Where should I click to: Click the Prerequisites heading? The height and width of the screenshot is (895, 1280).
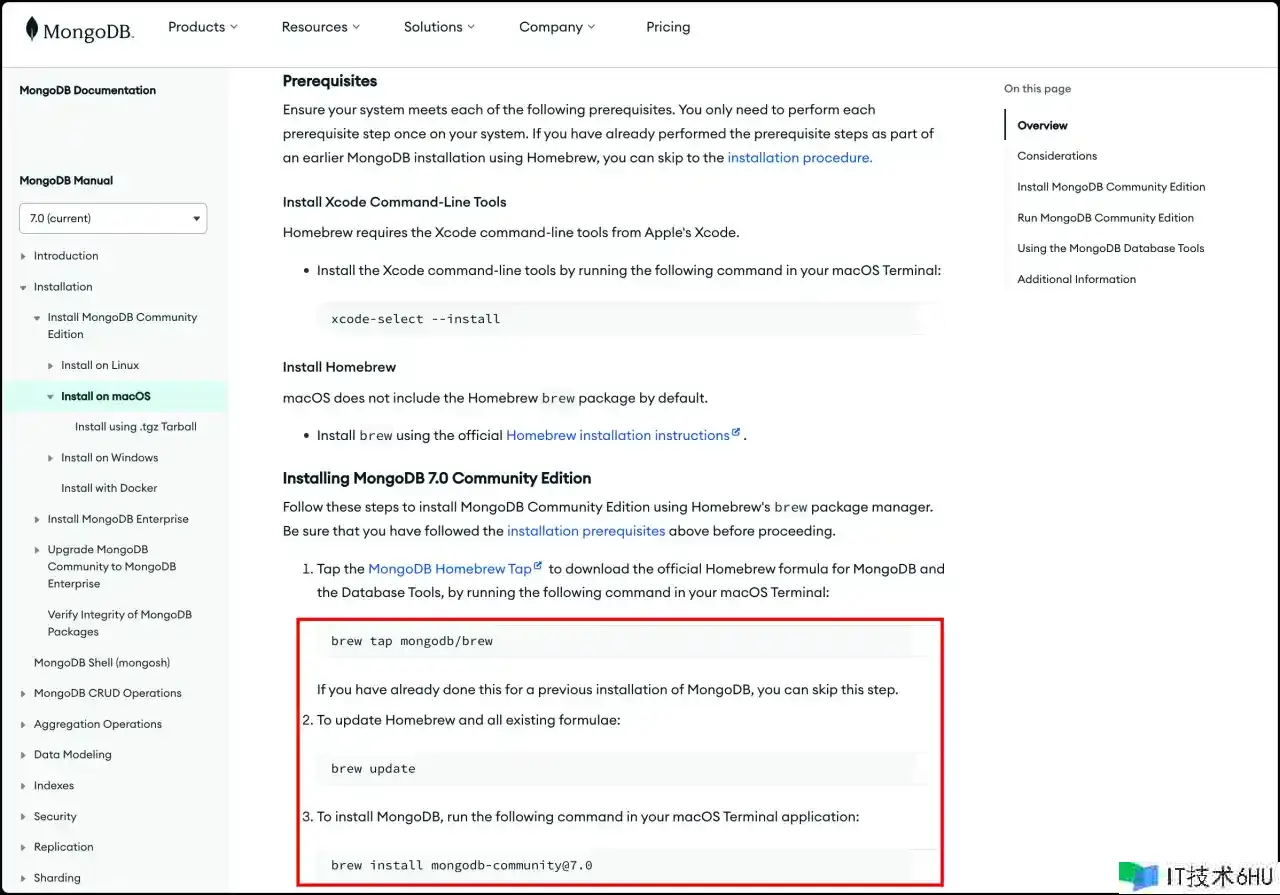click(x=330, y=81)
